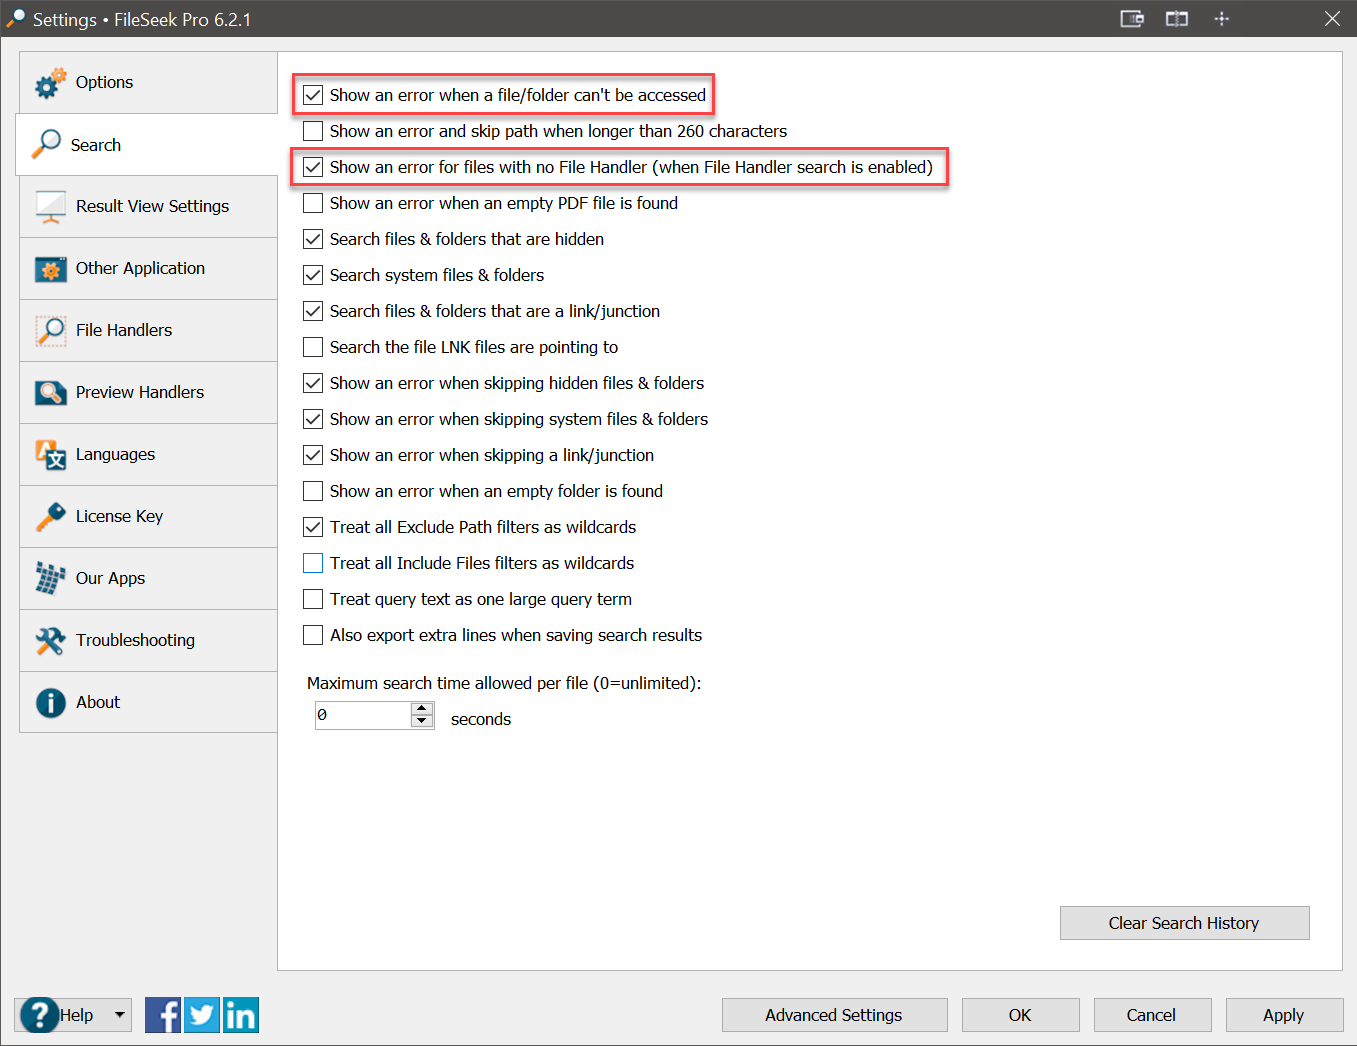Select the License Key icon
The width and height of the screenshot is (1357, 1046).
click(50, 516)
